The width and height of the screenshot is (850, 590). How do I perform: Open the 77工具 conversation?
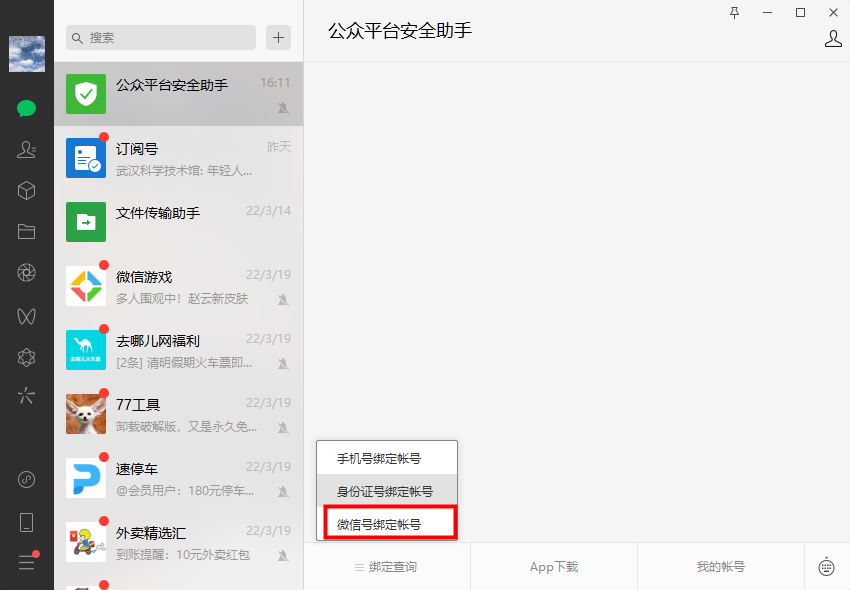(178, 414)
